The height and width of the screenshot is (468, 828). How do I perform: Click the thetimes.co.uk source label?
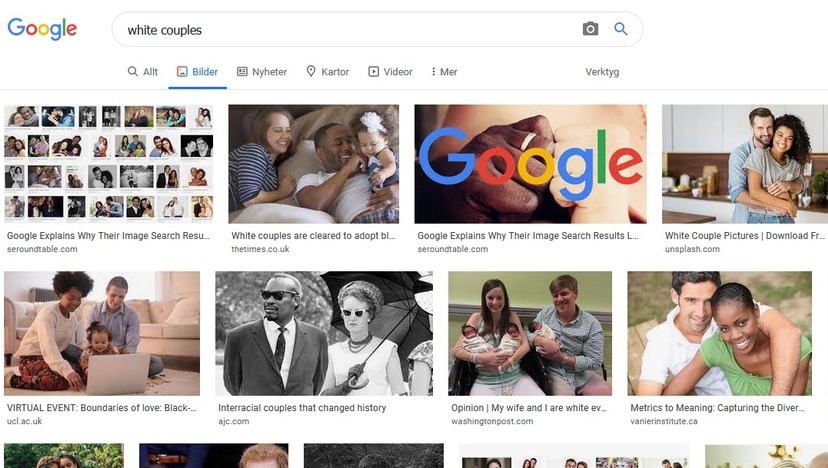click(x=260, y=249)
